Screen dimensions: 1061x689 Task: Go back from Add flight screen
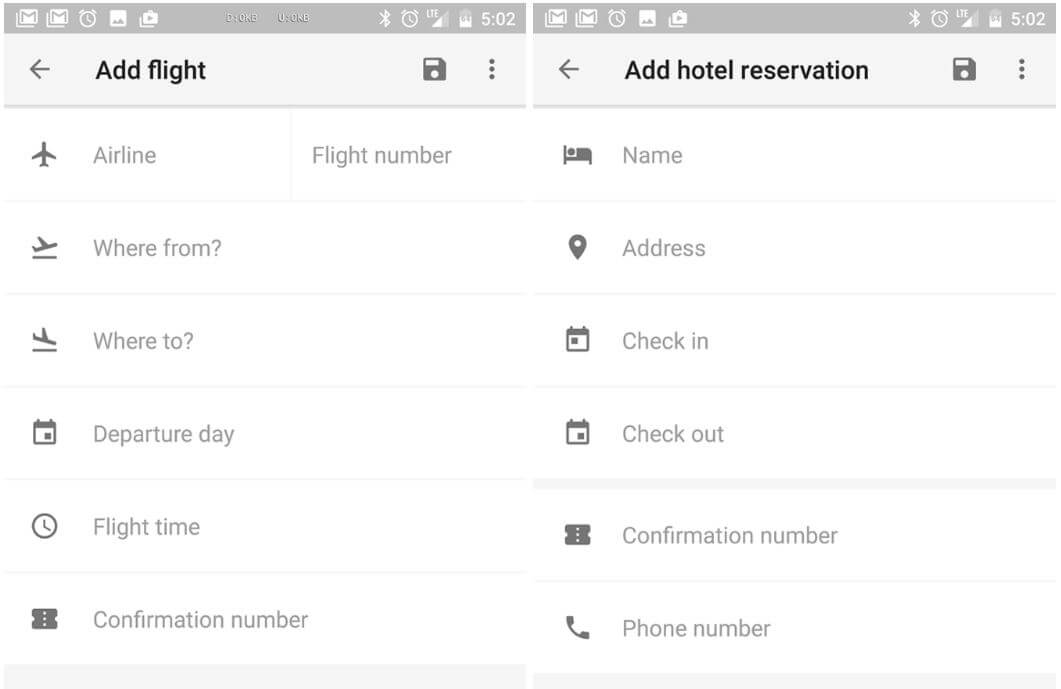pos(39,69)
